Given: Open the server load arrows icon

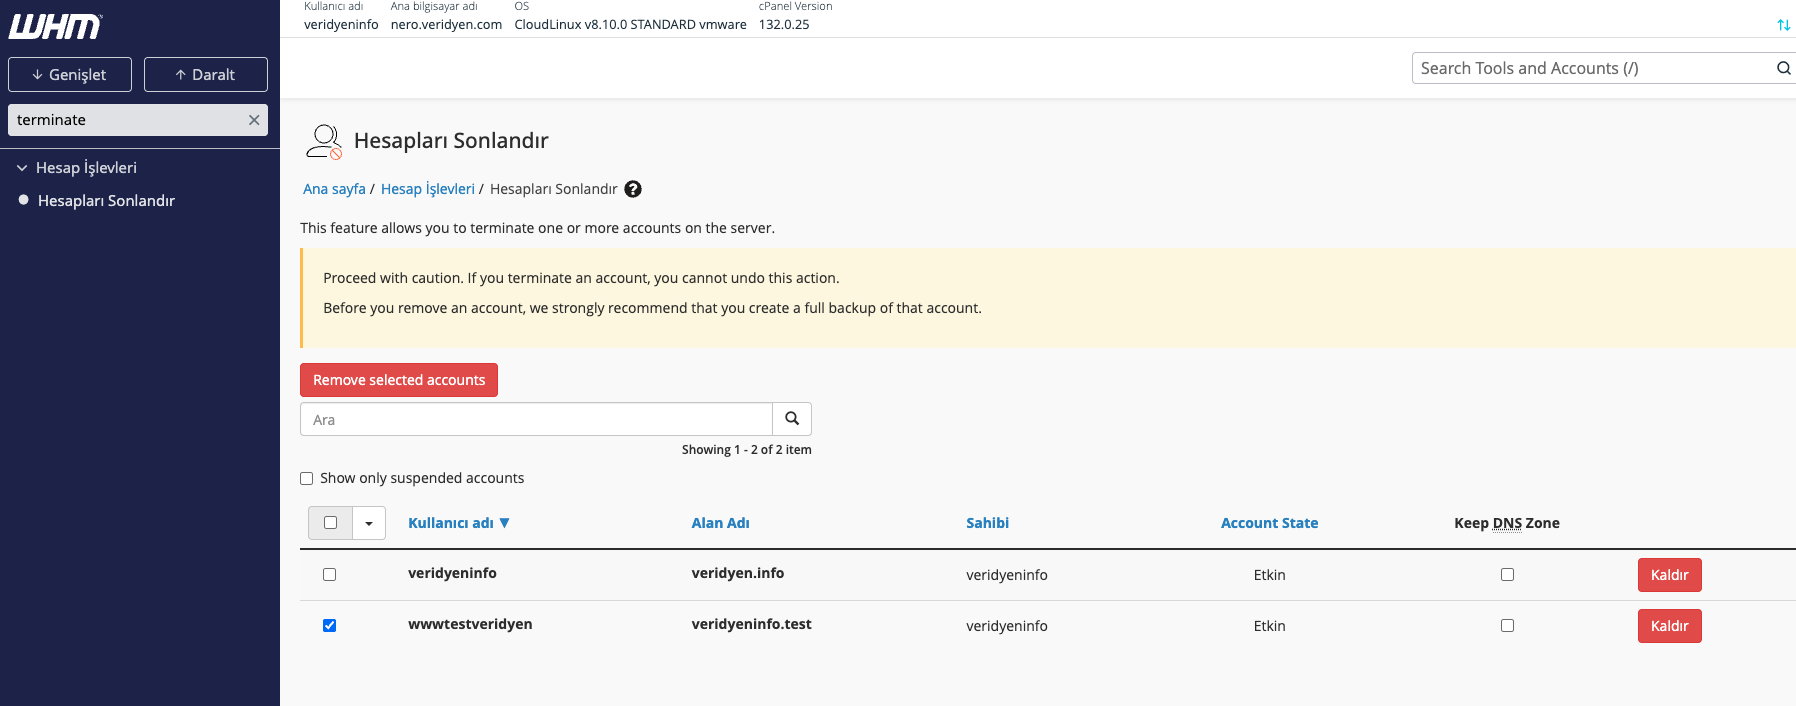Looking at the screenshot, I should tap(1783, 25).
